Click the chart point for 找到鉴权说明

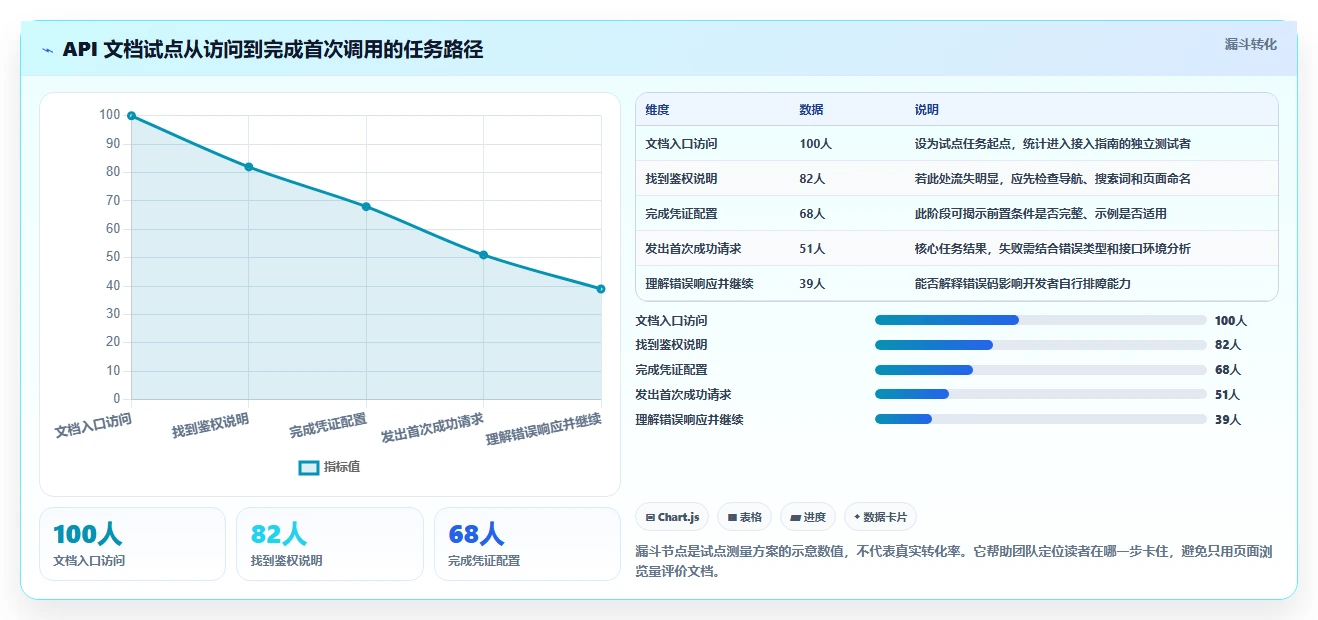[x=248, y=167]
